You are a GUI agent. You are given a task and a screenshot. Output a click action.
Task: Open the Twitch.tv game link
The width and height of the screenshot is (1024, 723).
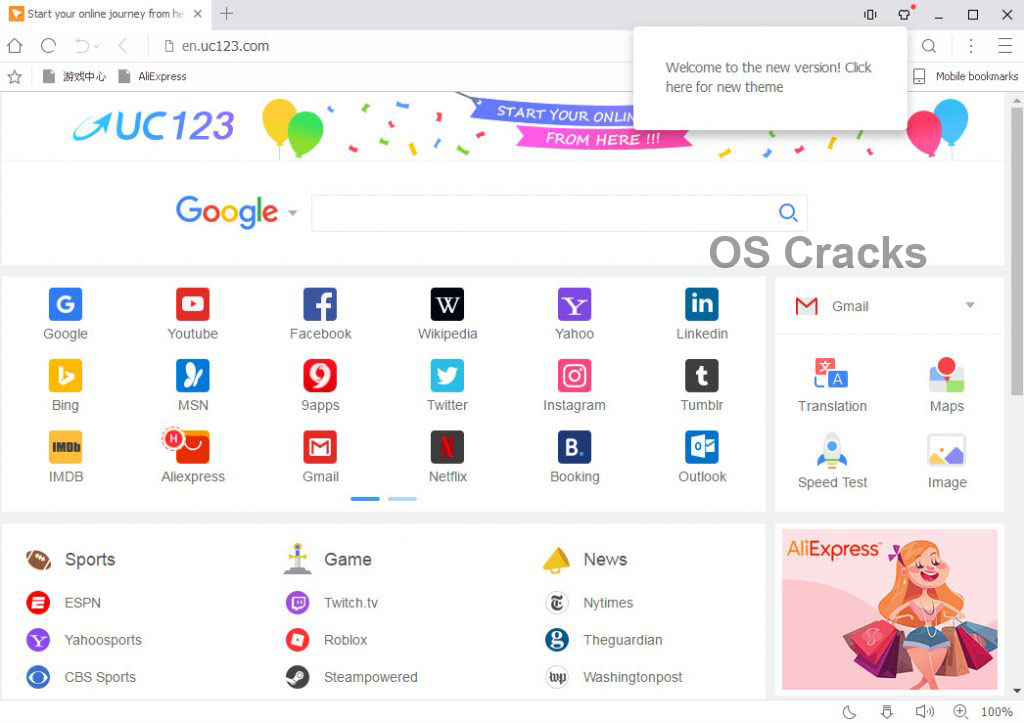pyautogui.click(x=332, y=602)
